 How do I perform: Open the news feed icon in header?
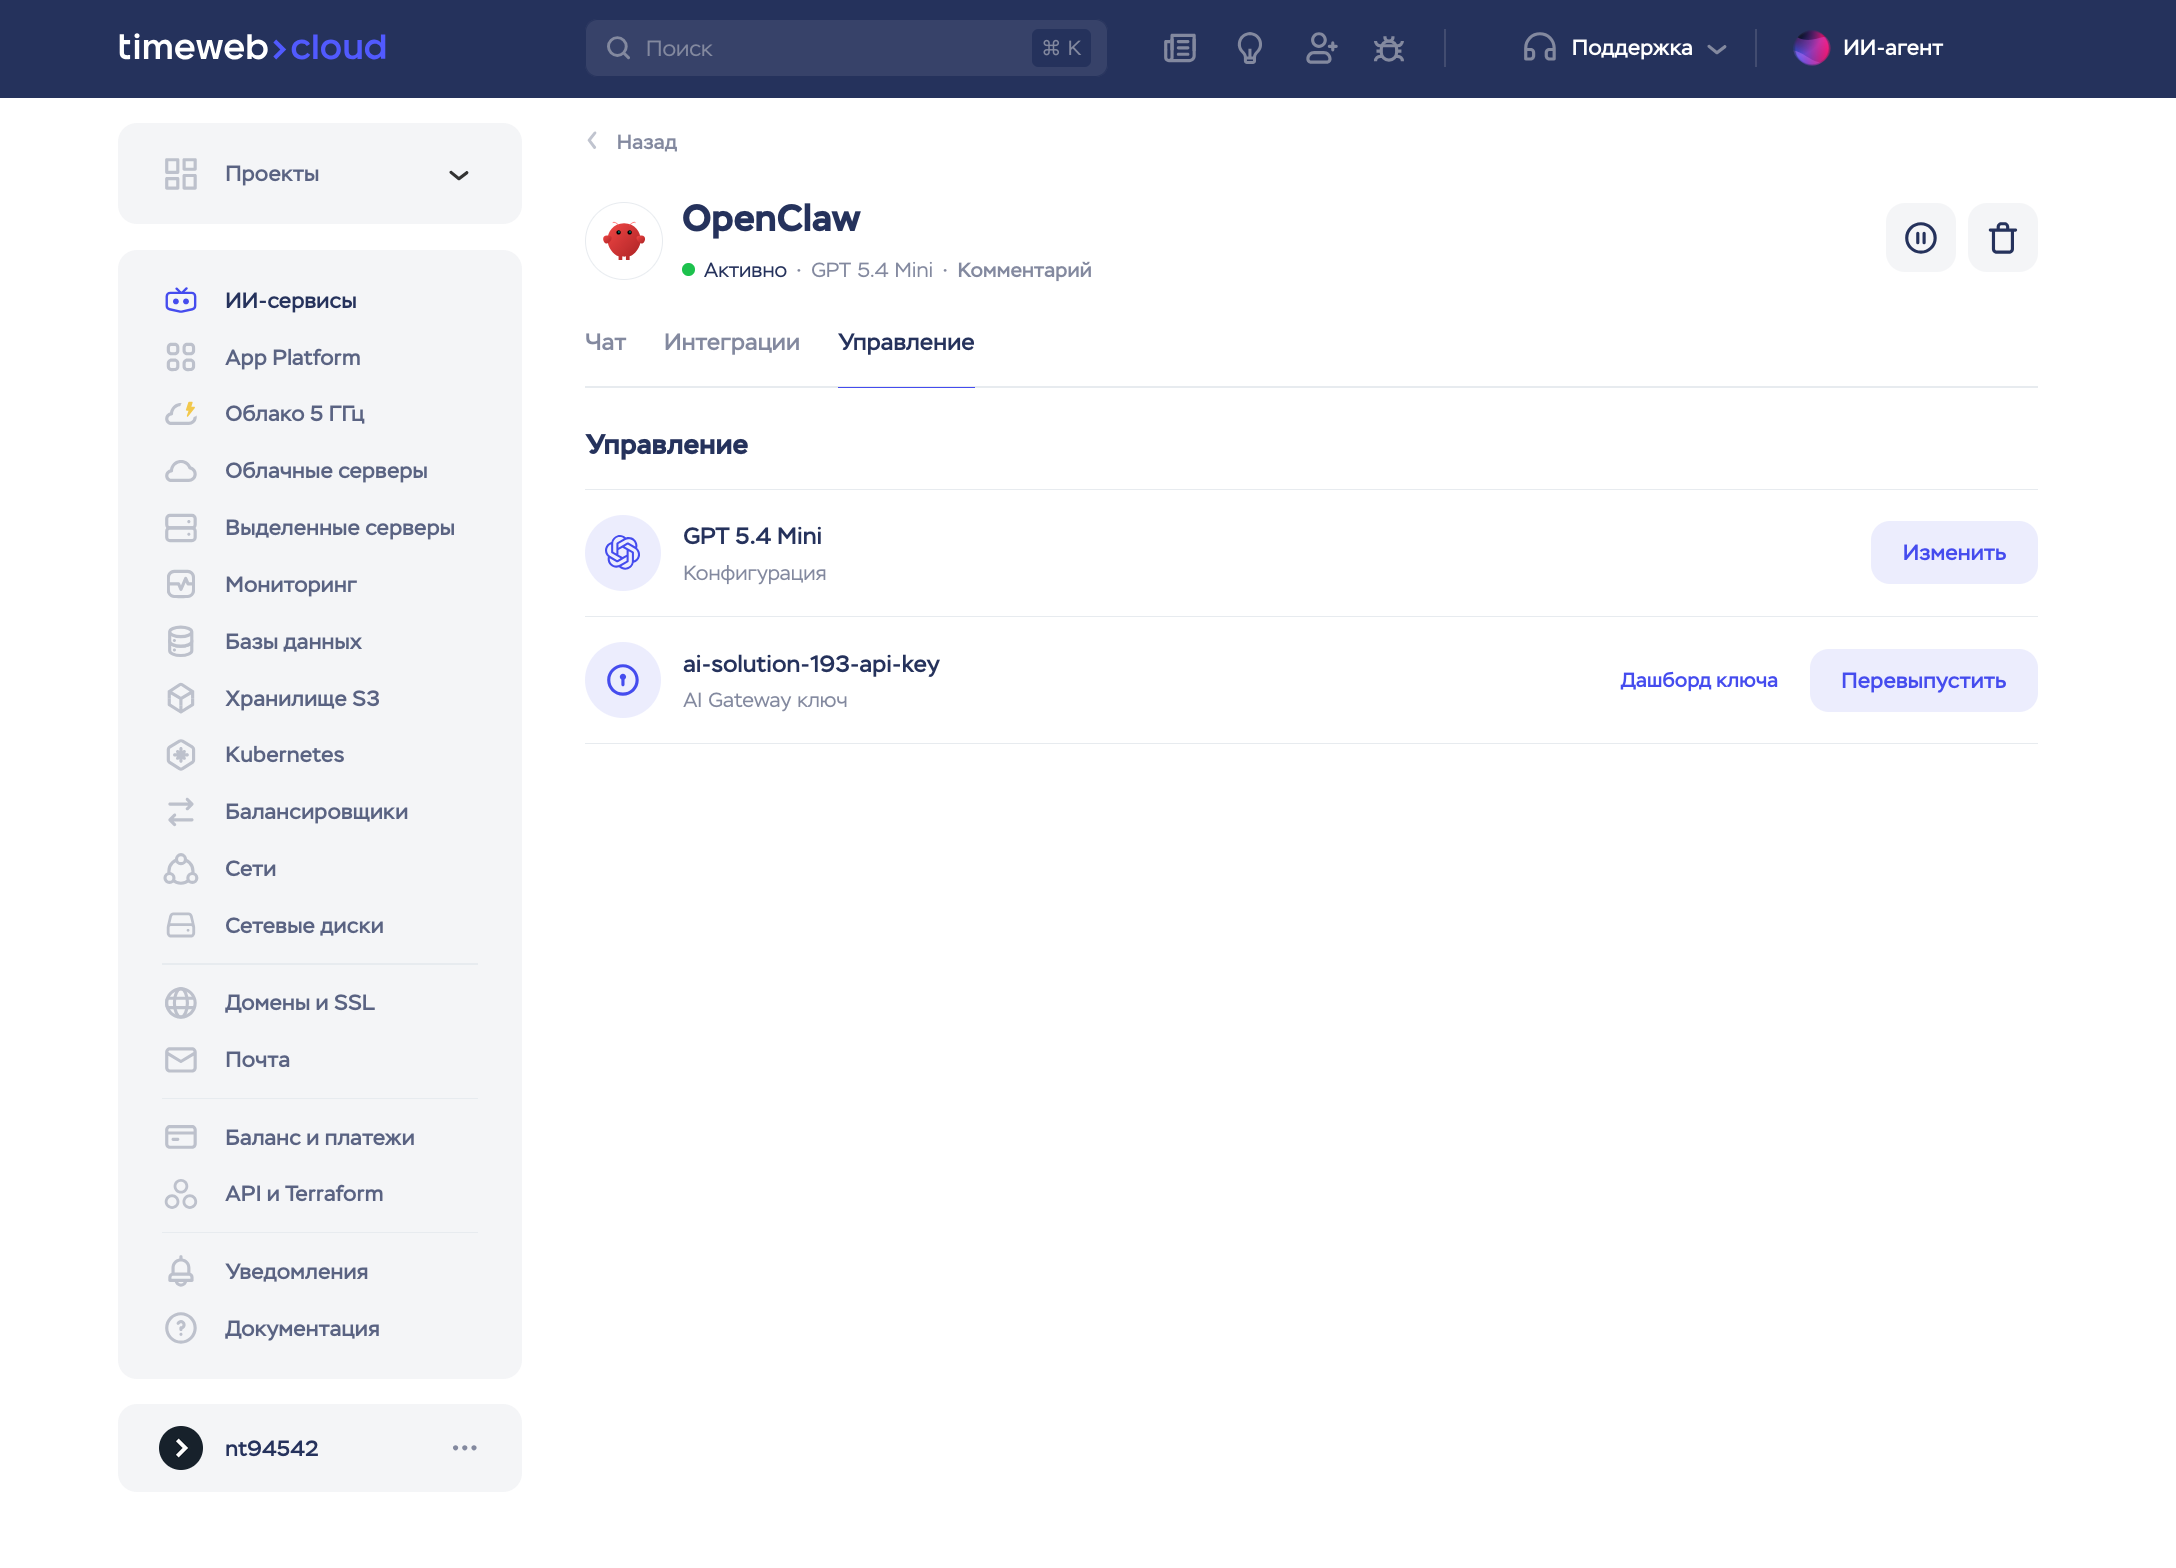(1180, 48)
